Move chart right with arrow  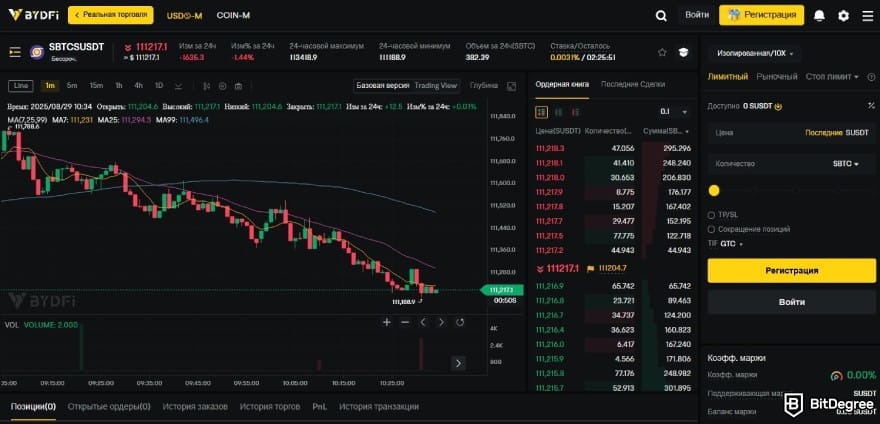coord(441,322)
